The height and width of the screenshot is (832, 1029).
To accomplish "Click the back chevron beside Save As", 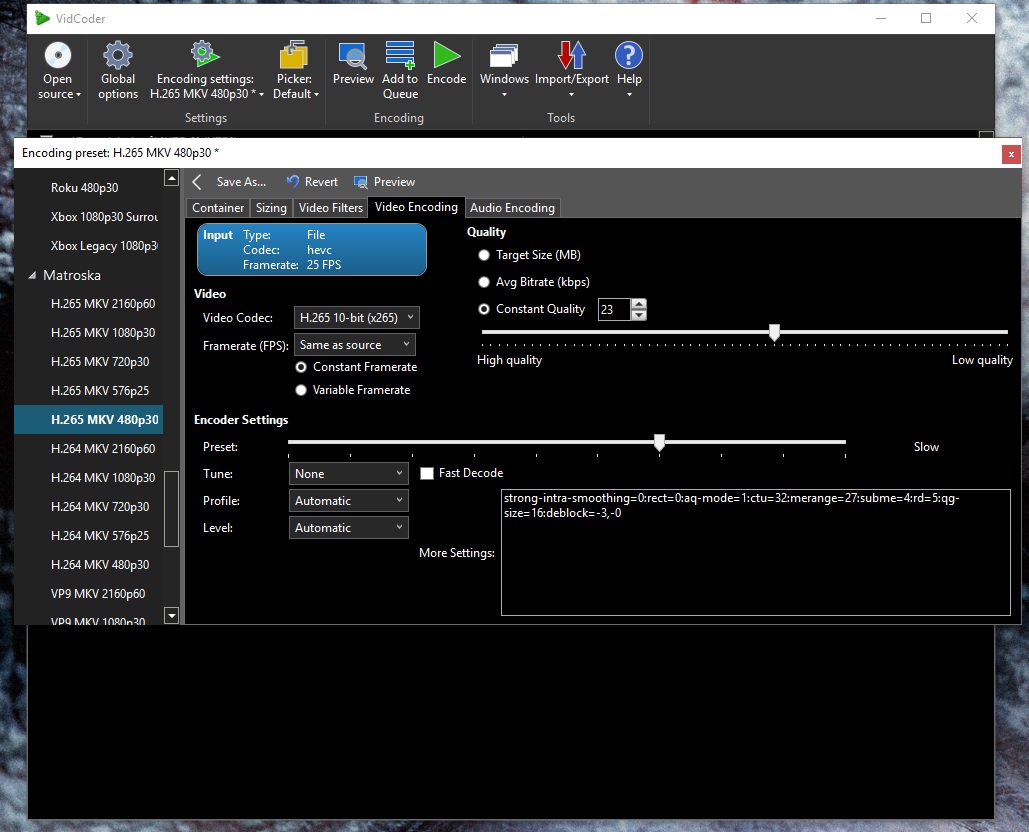I will (x=197, y=182).
